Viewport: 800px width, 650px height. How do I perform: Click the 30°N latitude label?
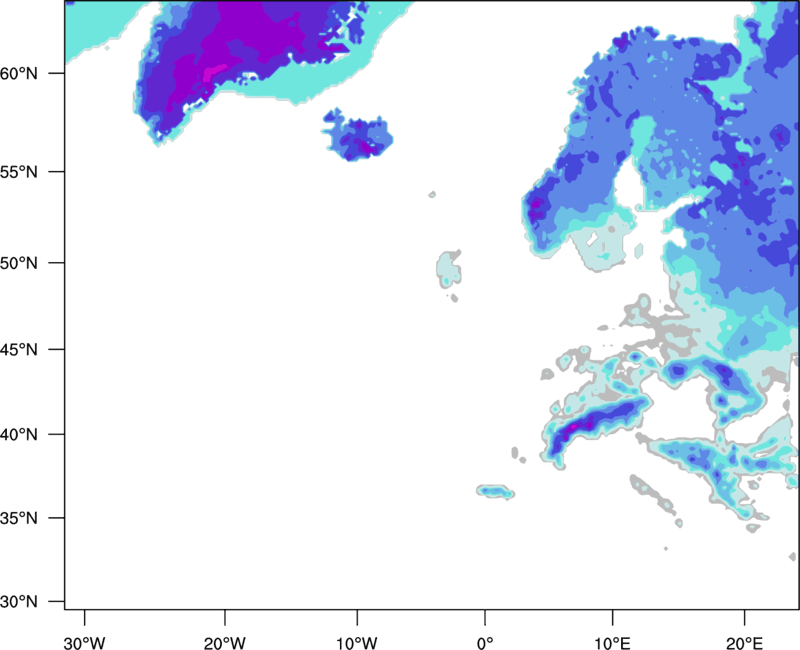coord(19,602)
